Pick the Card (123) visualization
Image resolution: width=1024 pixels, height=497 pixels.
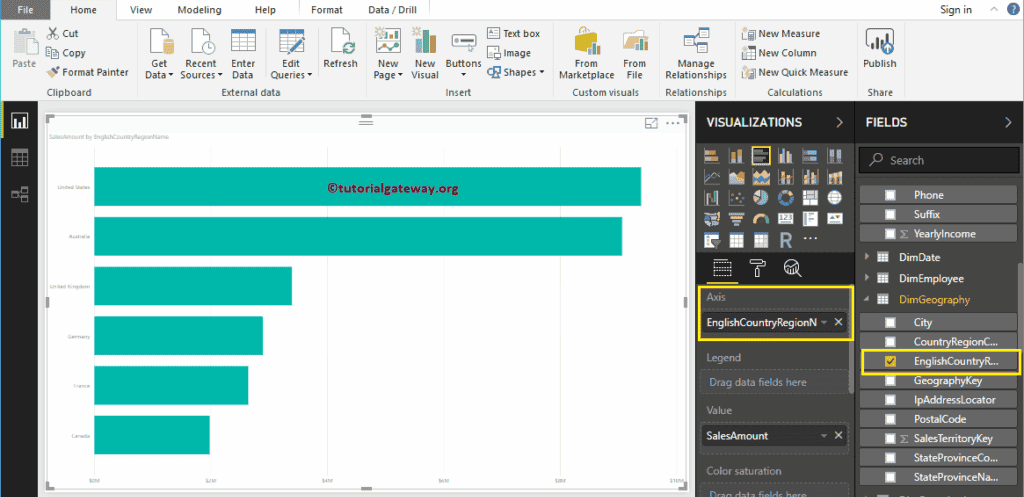point(786,219)
